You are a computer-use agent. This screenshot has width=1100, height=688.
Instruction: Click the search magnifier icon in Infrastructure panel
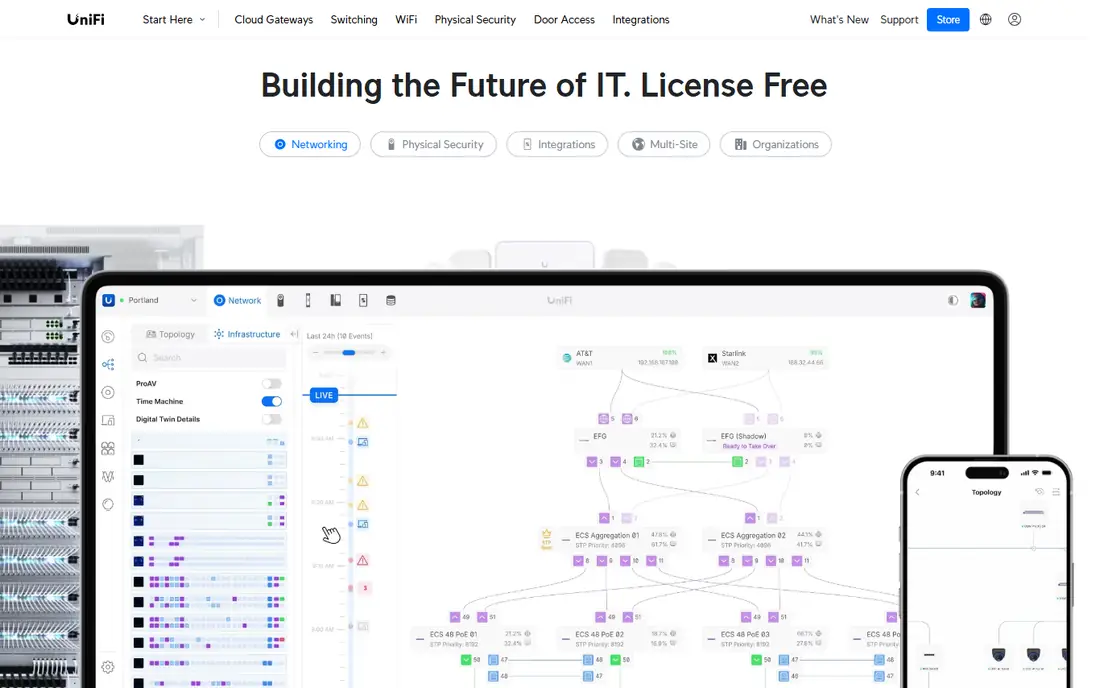point(142,358)
